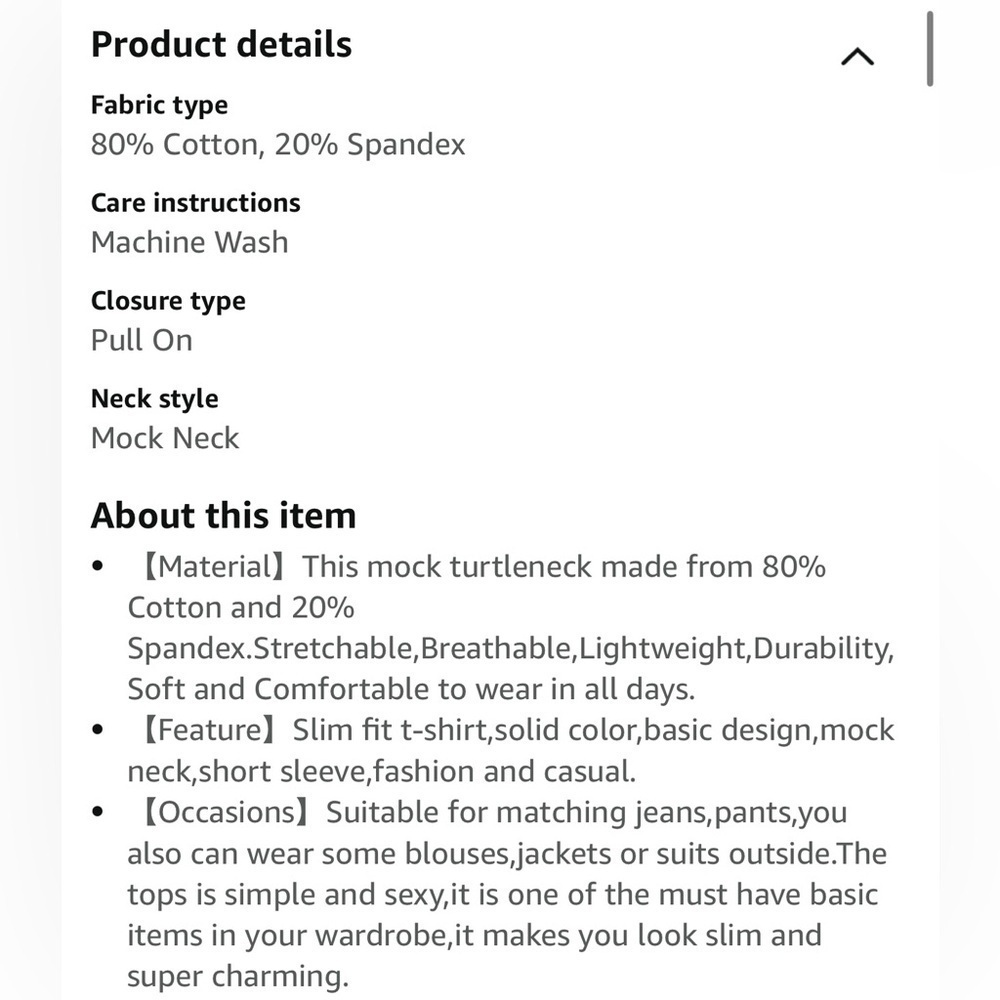Click the Care instructions label

(196, 203)
